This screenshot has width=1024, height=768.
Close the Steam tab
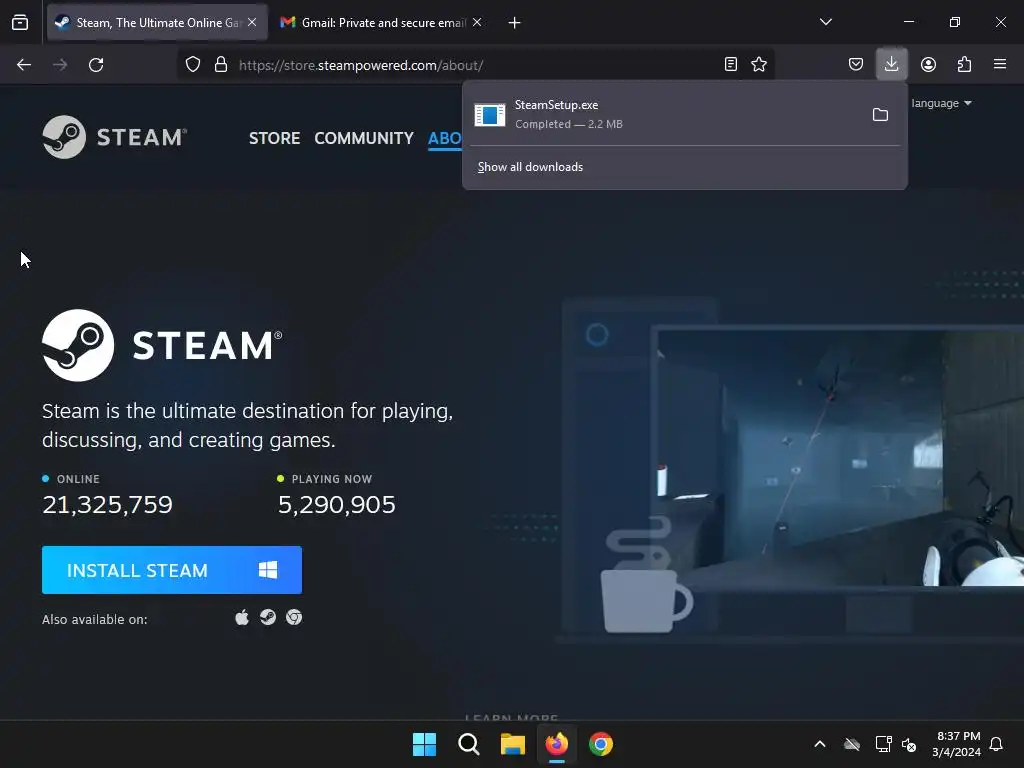252,22
